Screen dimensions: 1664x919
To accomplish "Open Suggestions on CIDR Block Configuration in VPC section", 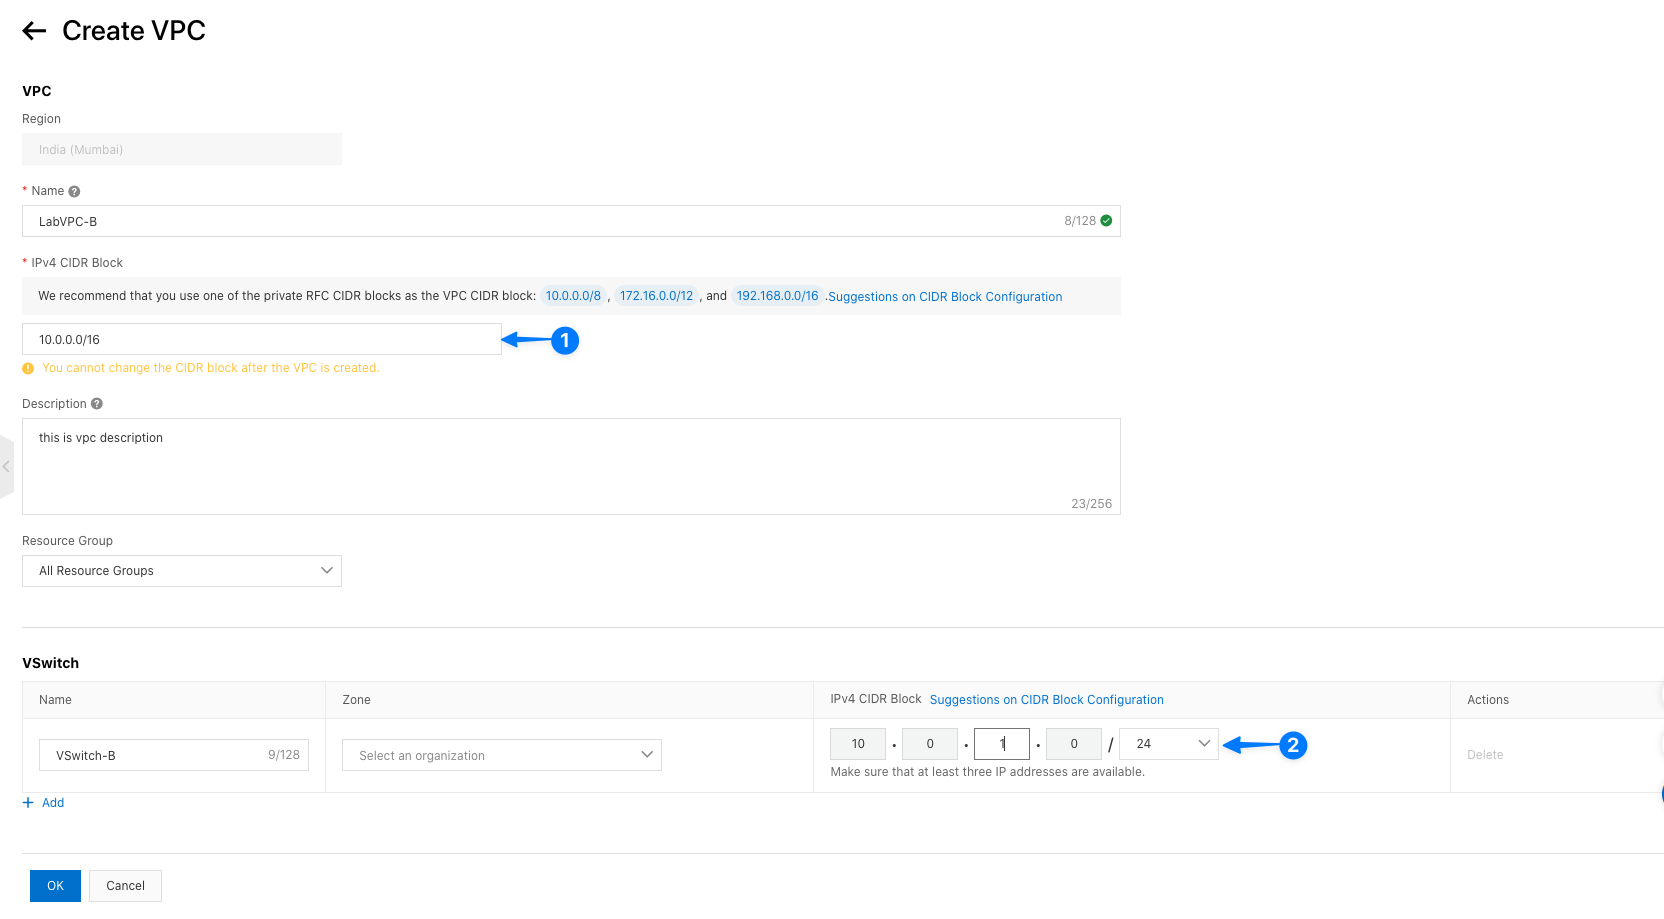I will point(945,297).
